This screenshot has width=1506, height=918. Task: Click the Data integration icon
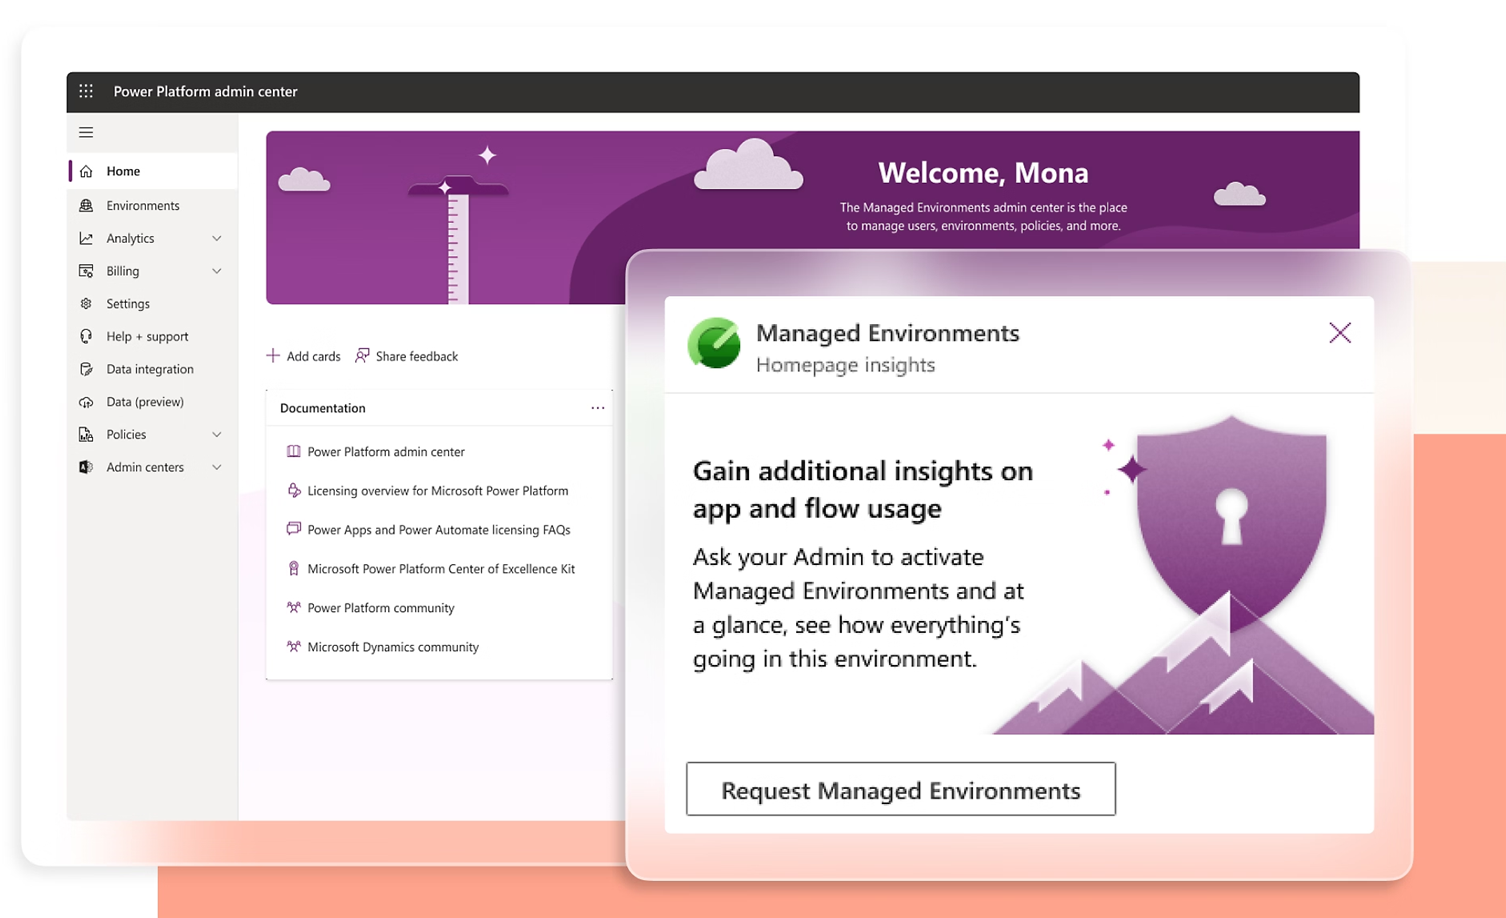point(86,369)
